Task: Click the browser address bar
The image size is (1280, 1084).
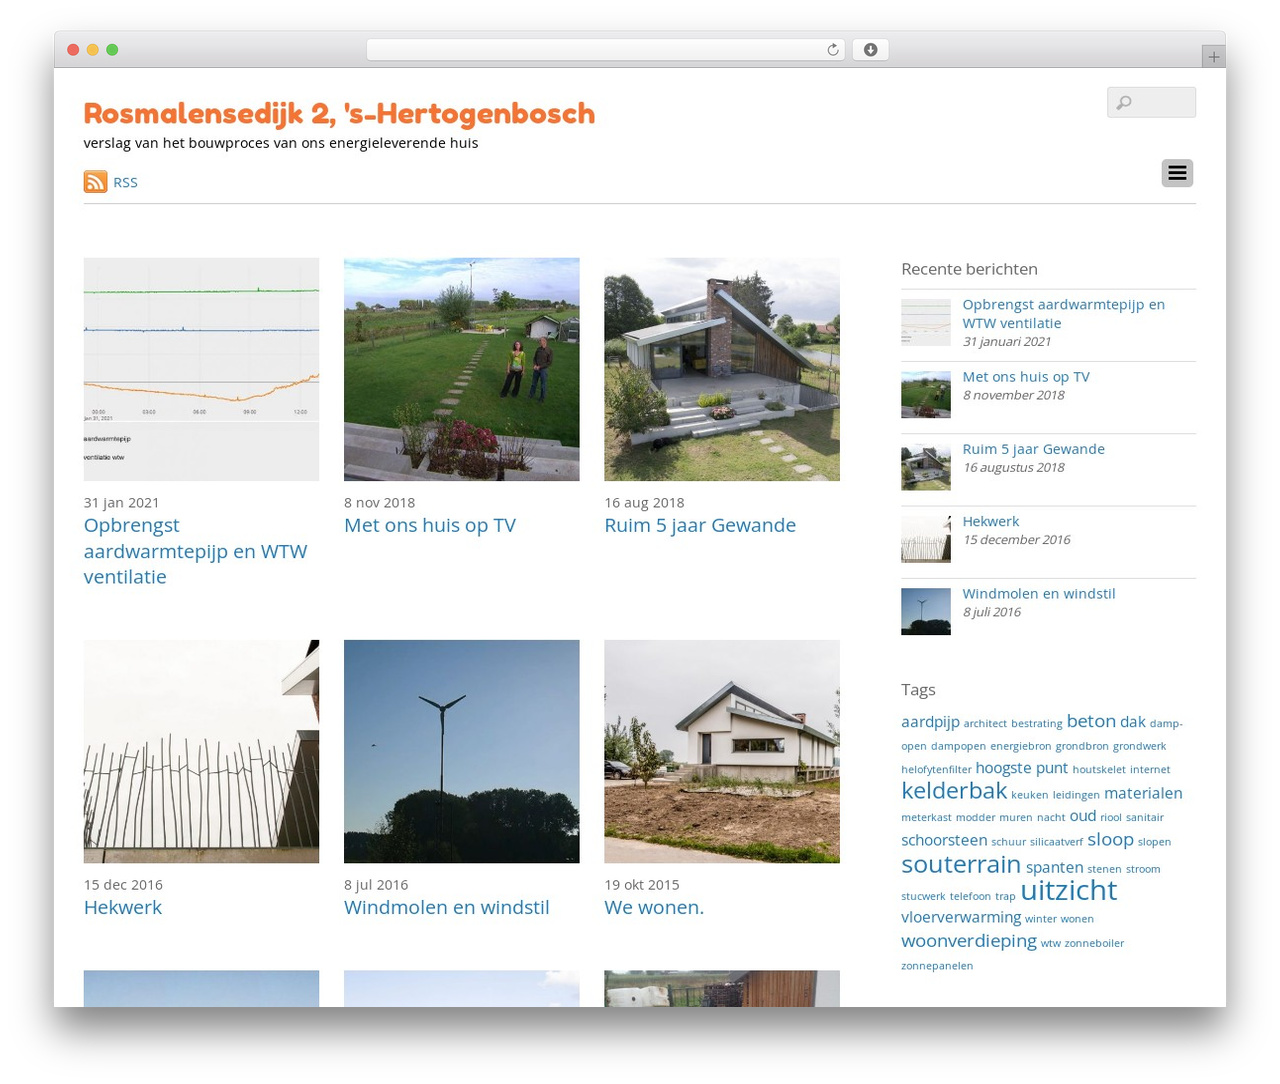Action: 605,50
